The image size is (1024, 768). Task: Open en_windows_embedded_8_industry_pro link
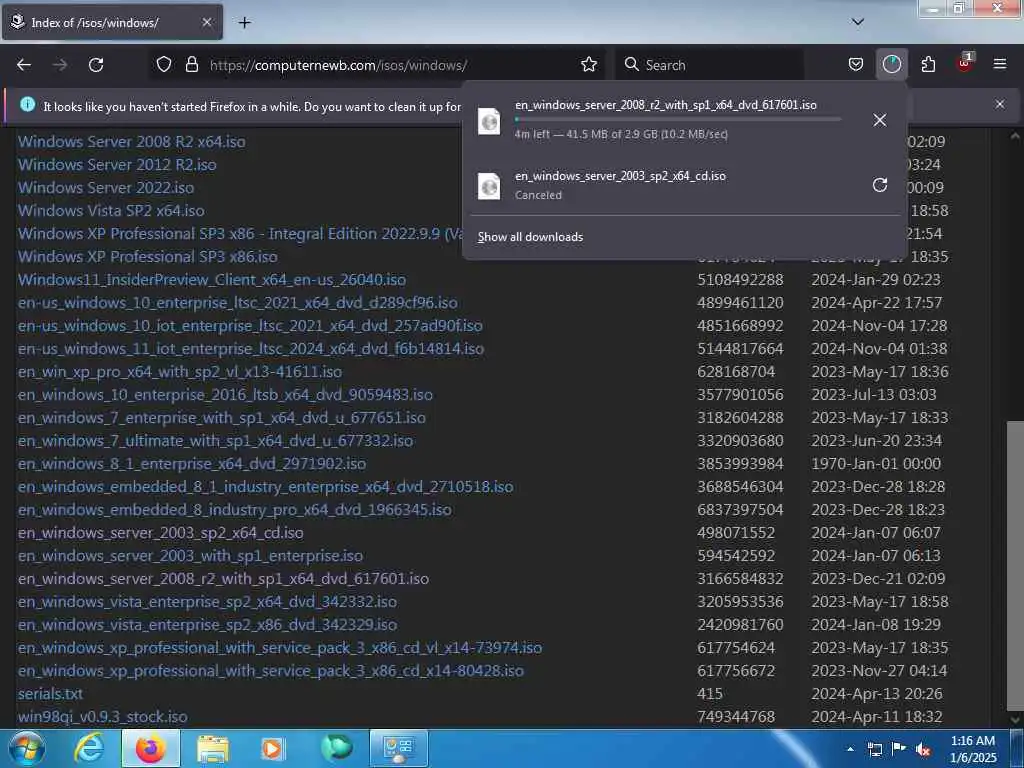tap(234, 509)
